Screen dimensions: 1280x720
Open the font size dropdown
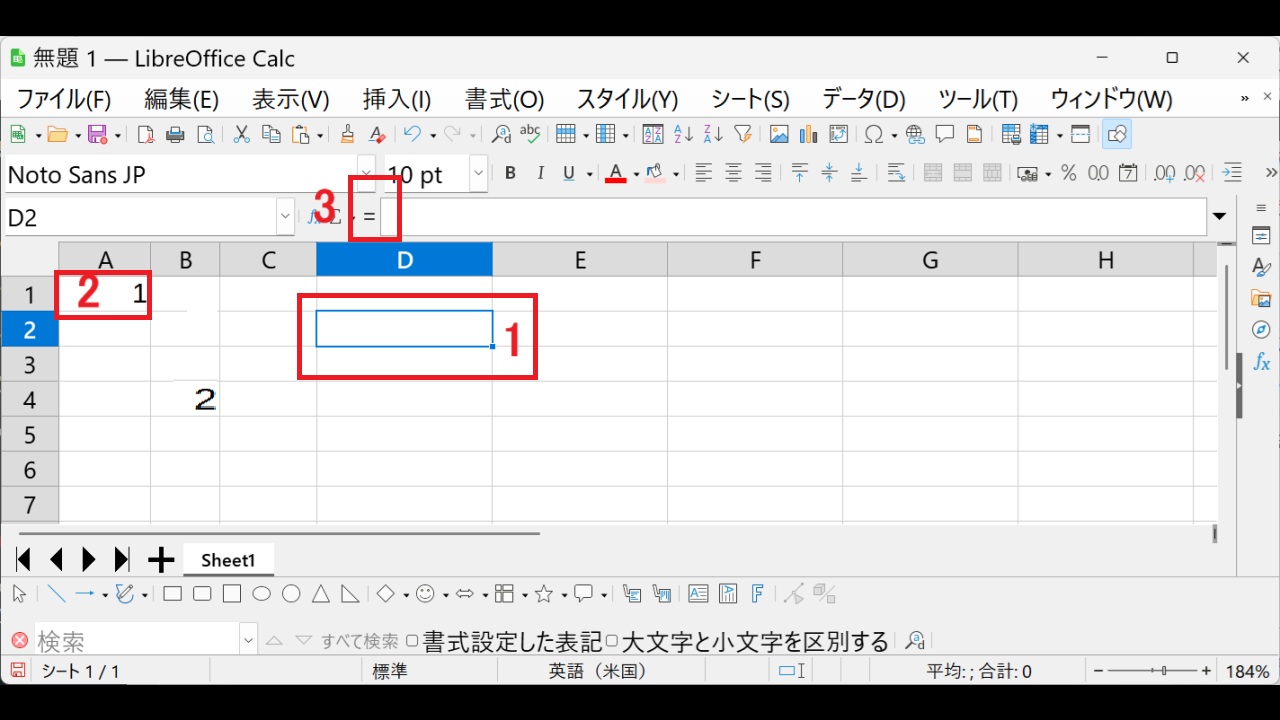(x=477, y=173)
